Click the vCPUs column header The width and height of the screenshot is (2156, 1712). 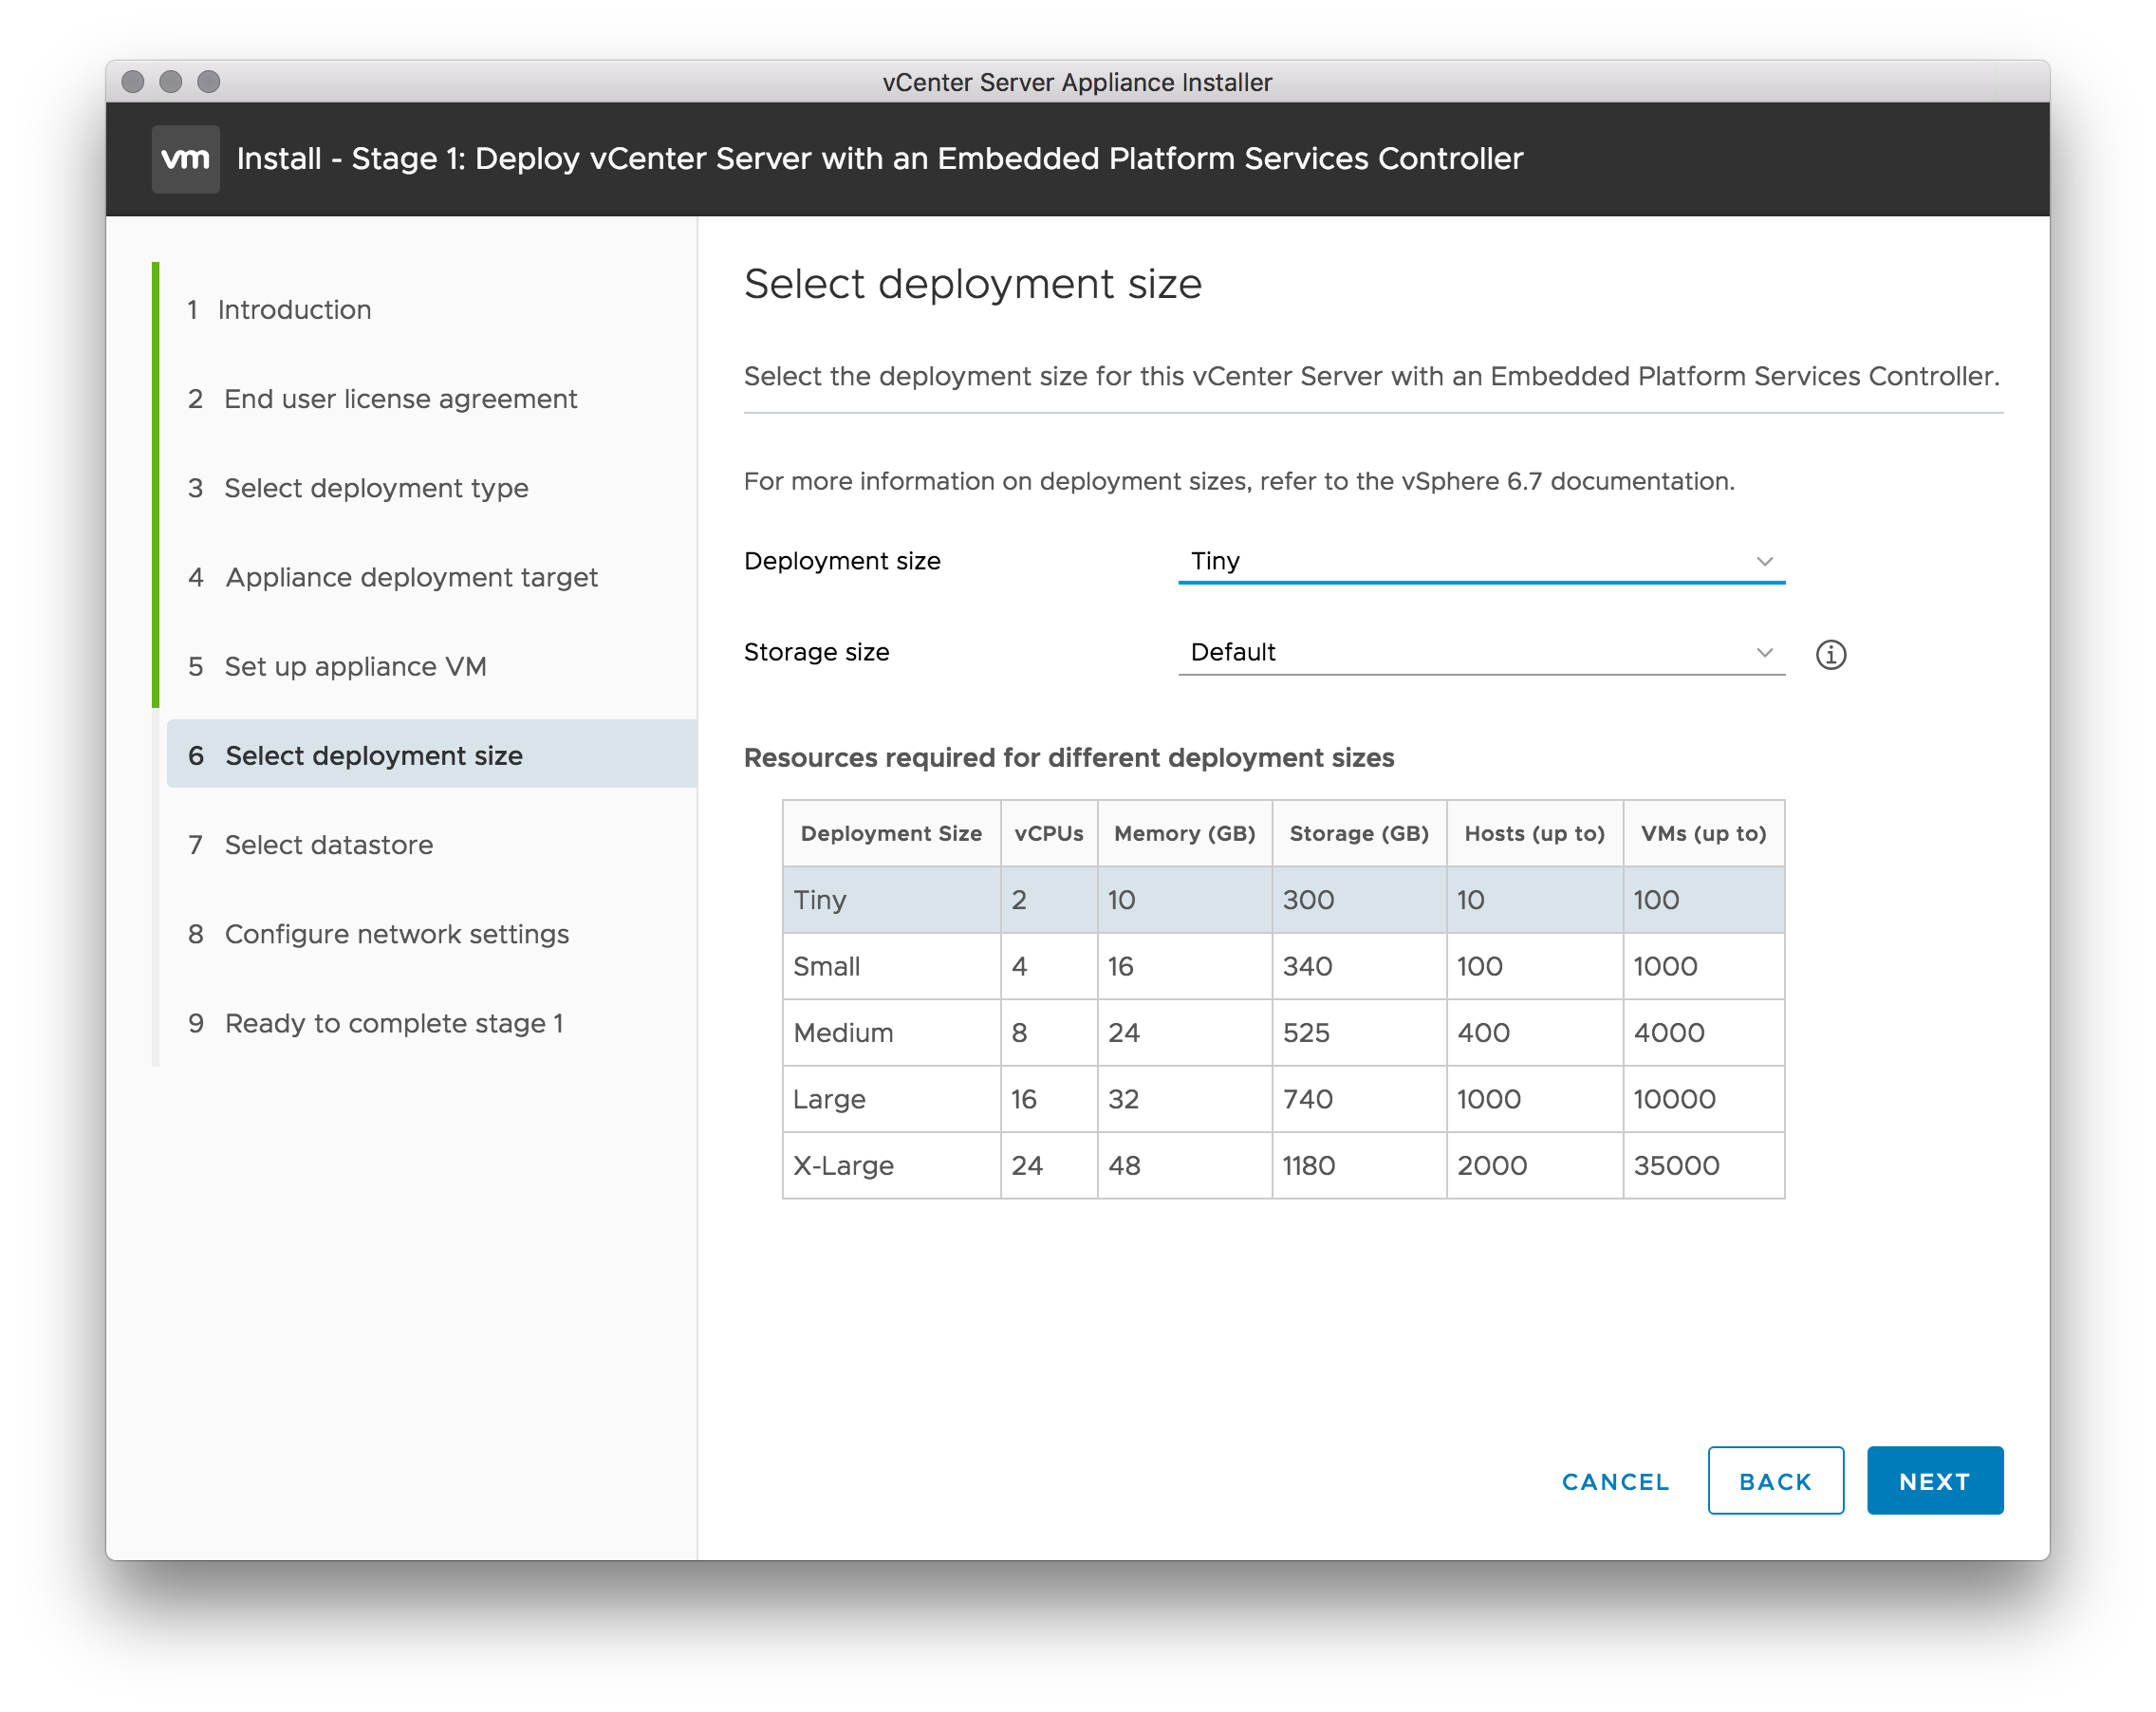click(x=1048, y=833)
